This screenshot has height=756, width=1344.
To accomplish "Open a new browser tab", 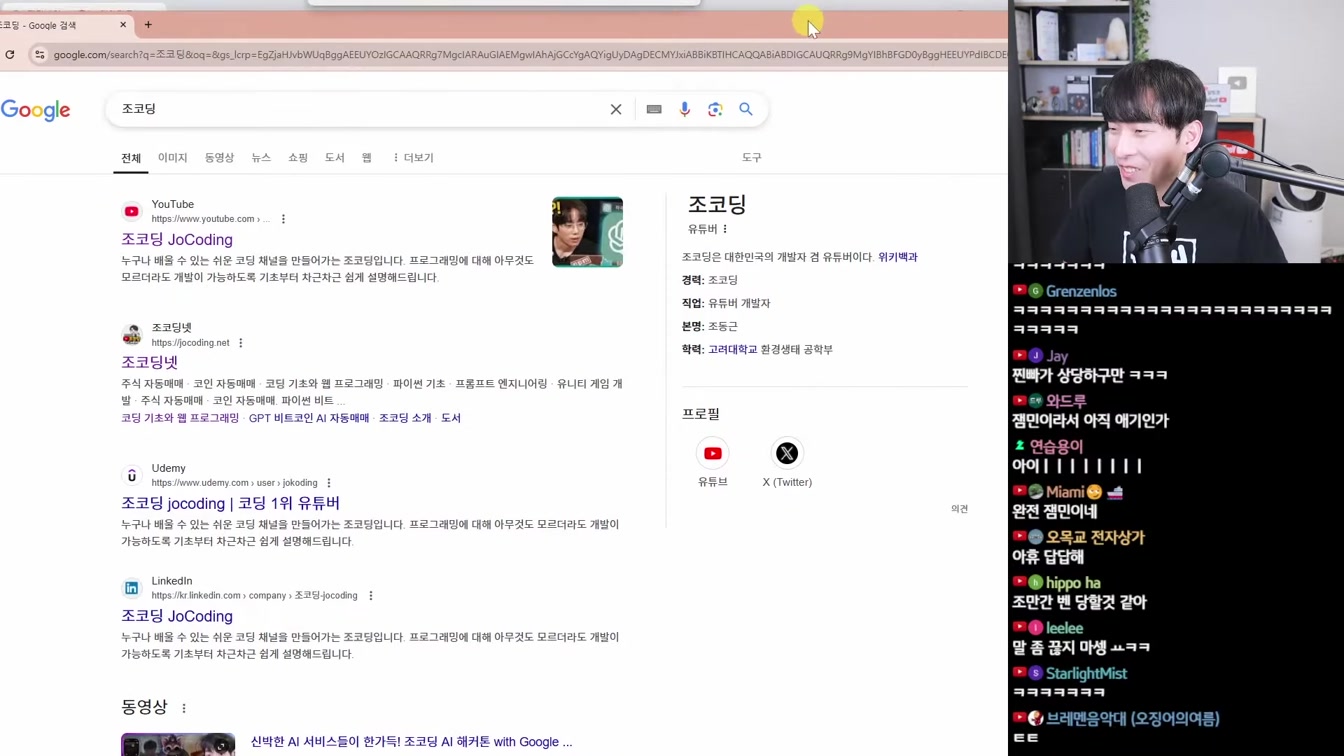I will [148, 25].
